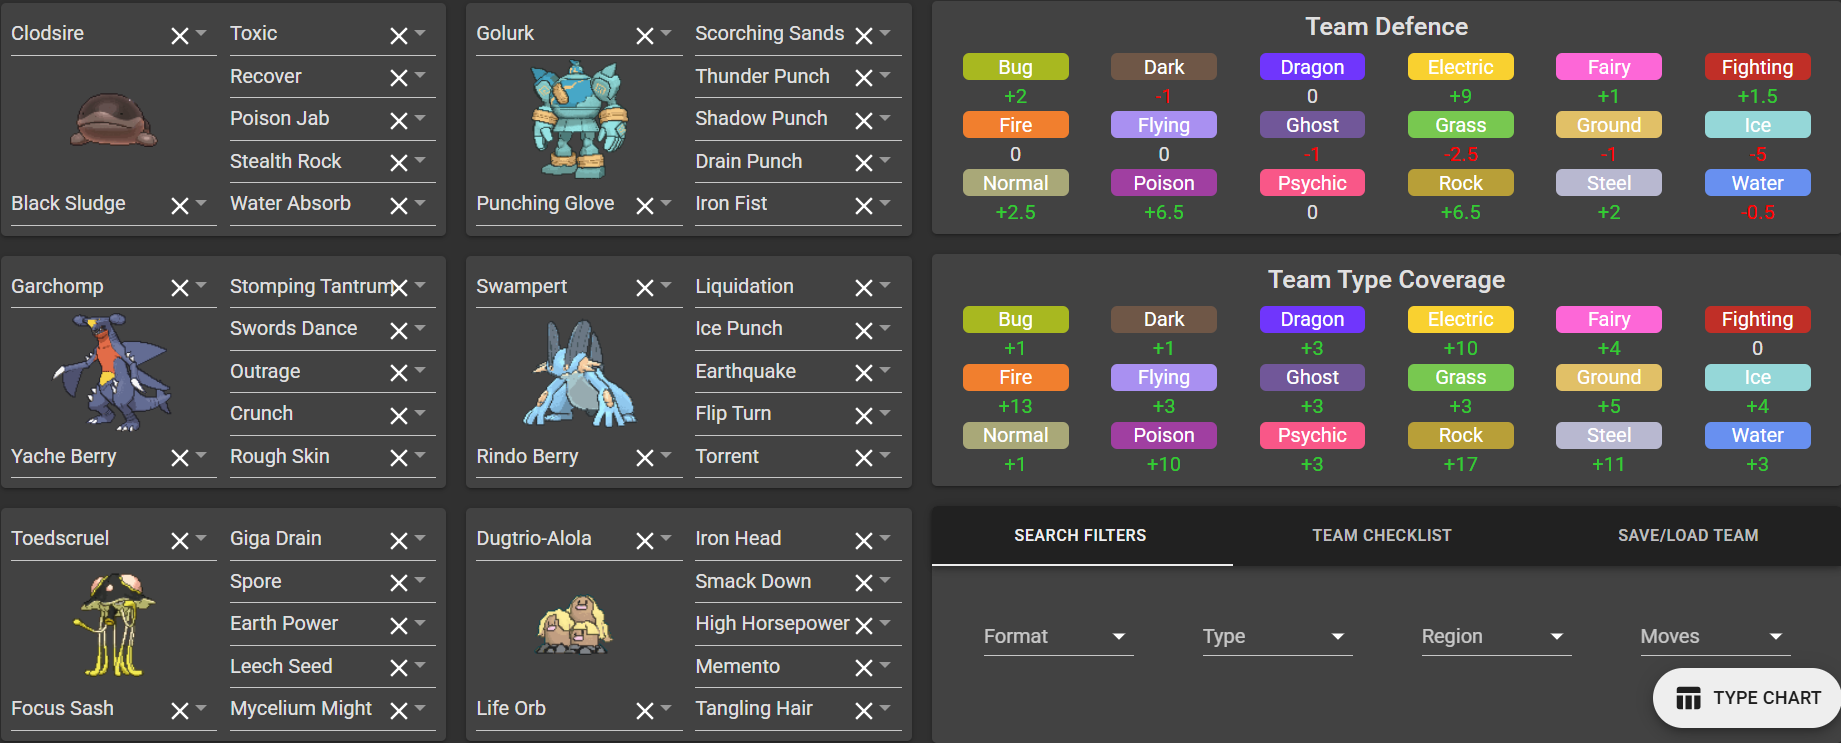Switch to the Team Checklist tab
The width and height of the screenshot is (1841, 743).
click(1382, 536)
